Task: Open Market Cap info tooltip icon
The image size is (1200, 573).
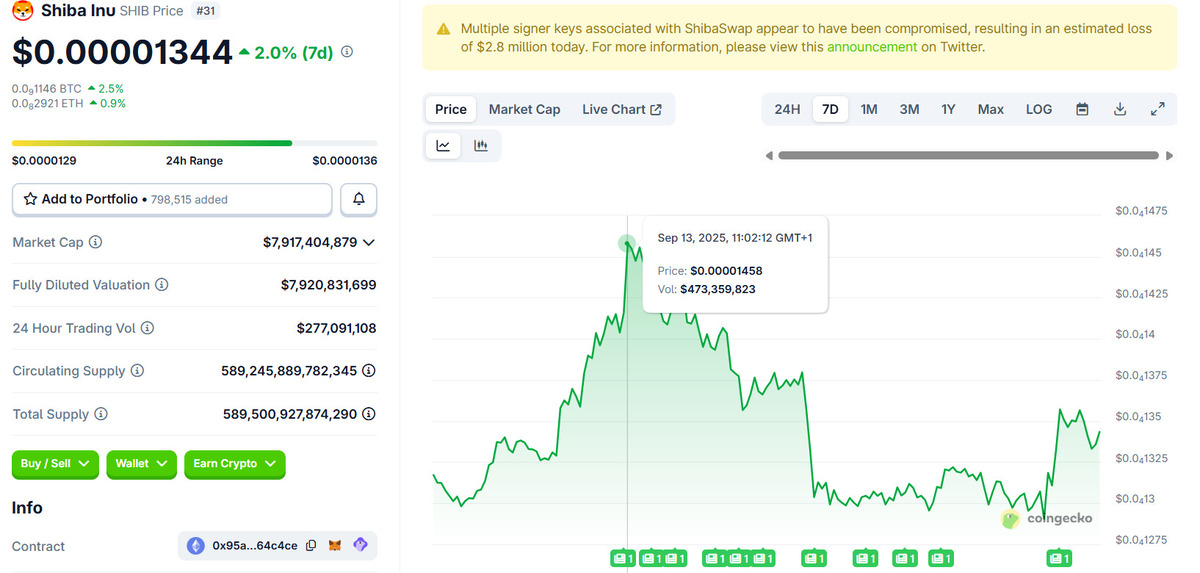Action: click(96, 242)
